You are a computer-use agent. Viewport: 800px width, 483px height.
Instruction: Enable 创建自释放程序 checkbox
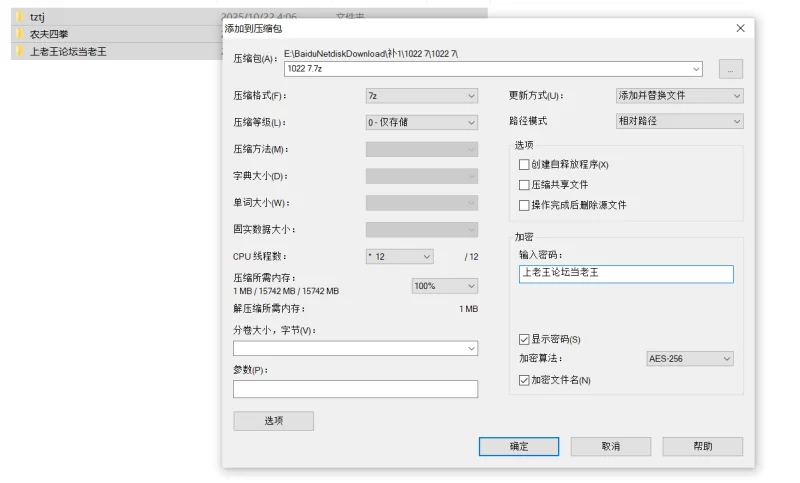tap(524, 164)
